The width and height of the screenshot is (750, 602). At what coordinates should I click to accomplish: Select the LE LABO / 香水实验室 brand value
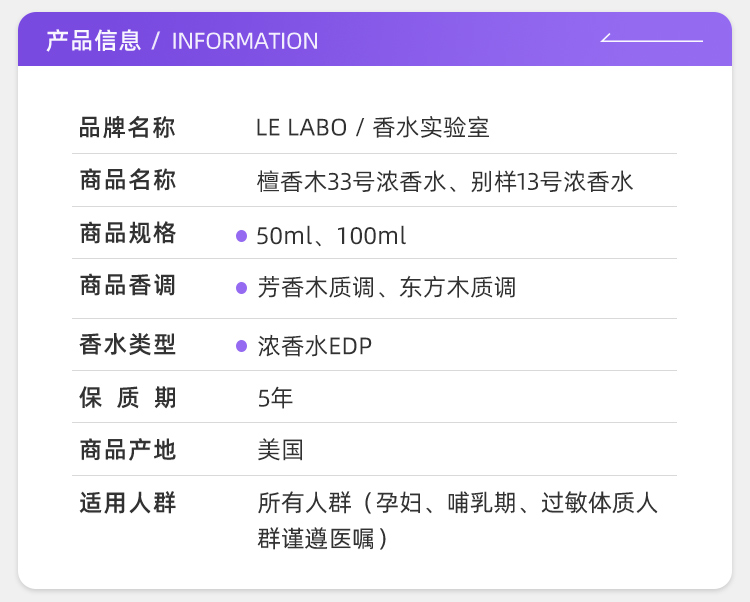click(372, 128)
